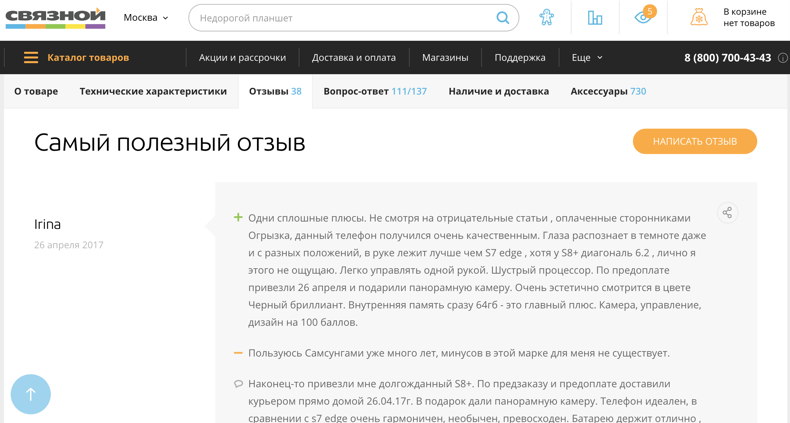790x423 pixels.
Task: Click text 'Одни сплошные плюсы'
Action: click(x=307, y=218)
